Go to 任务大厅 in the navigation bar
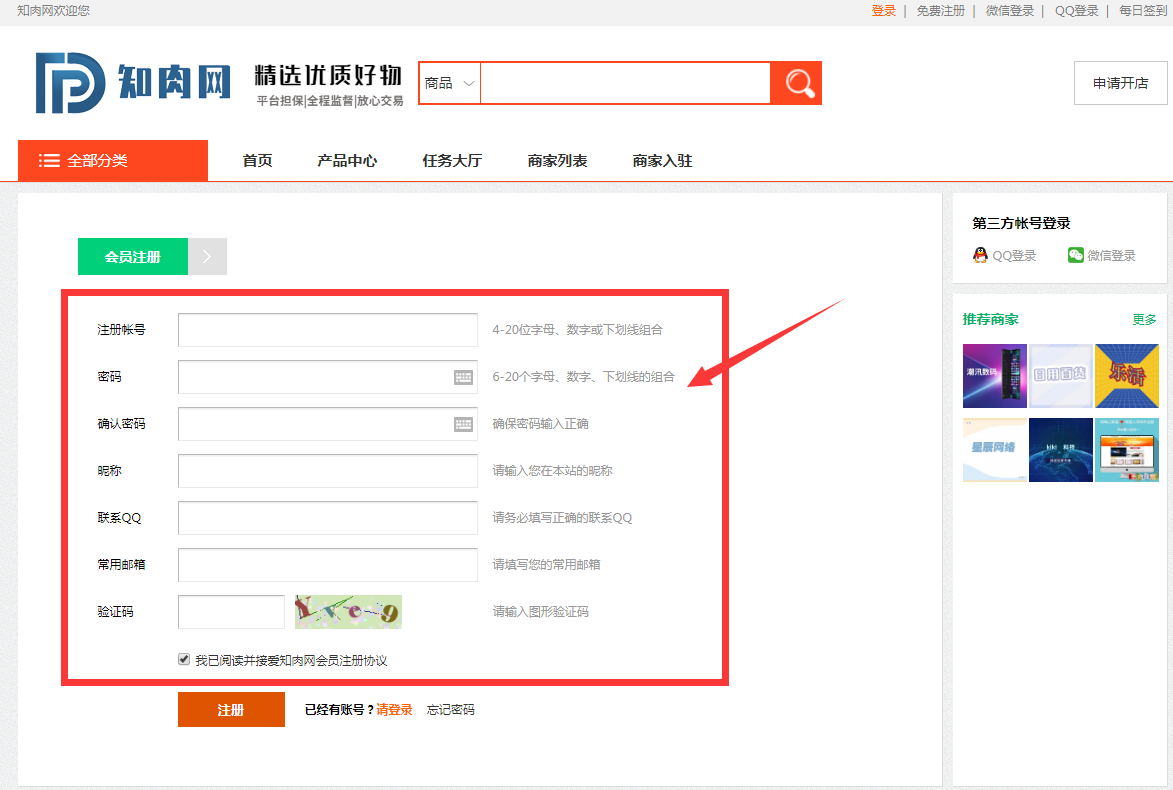Screen dimensions: 1173x790 pyautogui.click(x=452, y=161)
